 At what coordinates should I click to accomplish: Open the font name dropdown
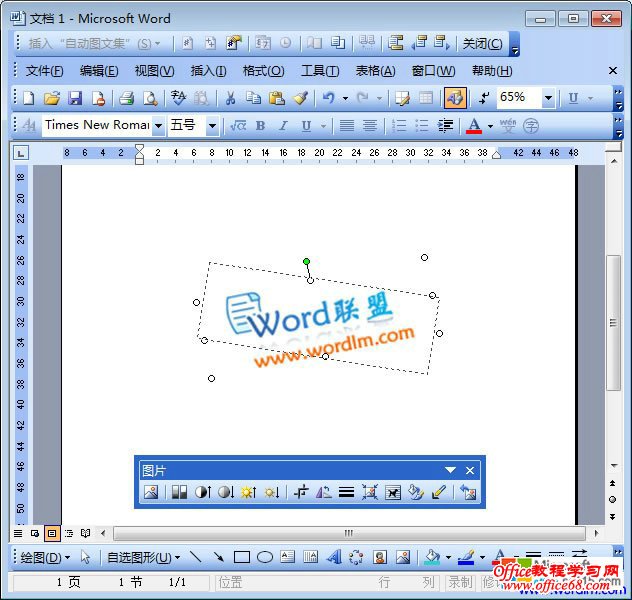pos(158,126)
